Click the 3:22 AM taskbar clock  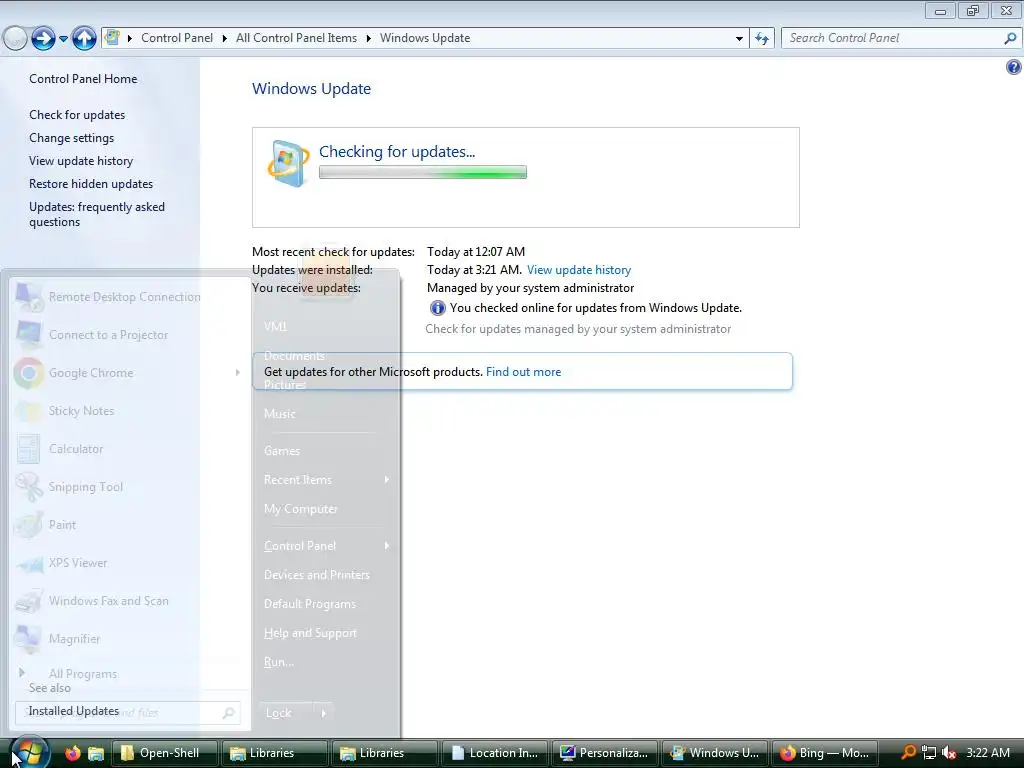point(988,753)
